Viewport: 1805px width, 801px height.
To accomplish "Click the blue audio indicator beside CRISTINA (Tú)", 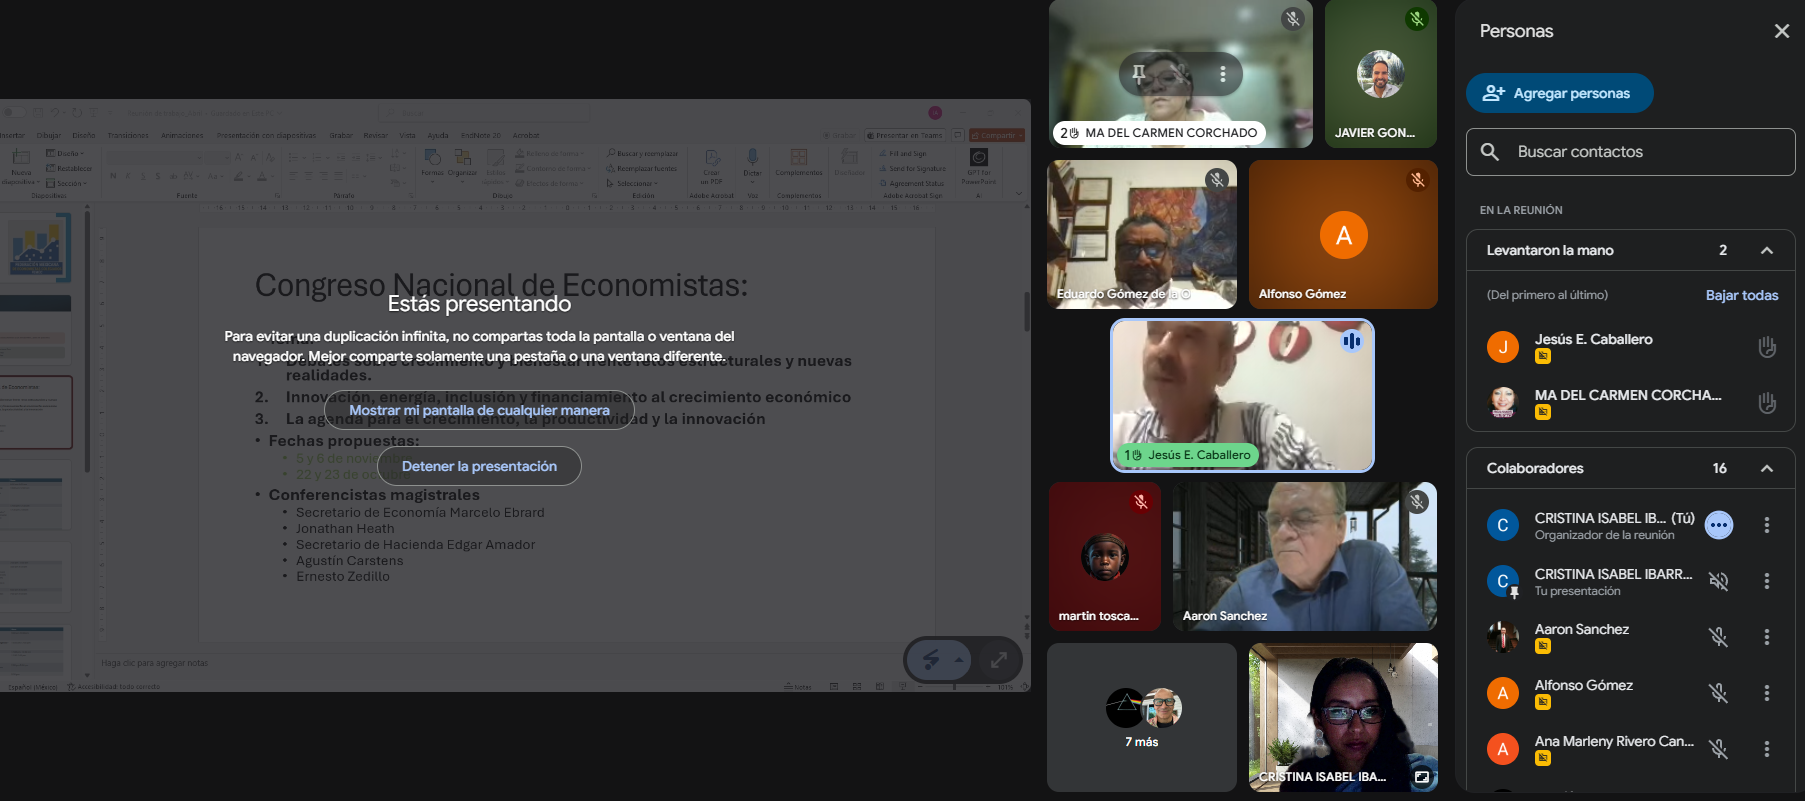I will tap(1719, 525).
